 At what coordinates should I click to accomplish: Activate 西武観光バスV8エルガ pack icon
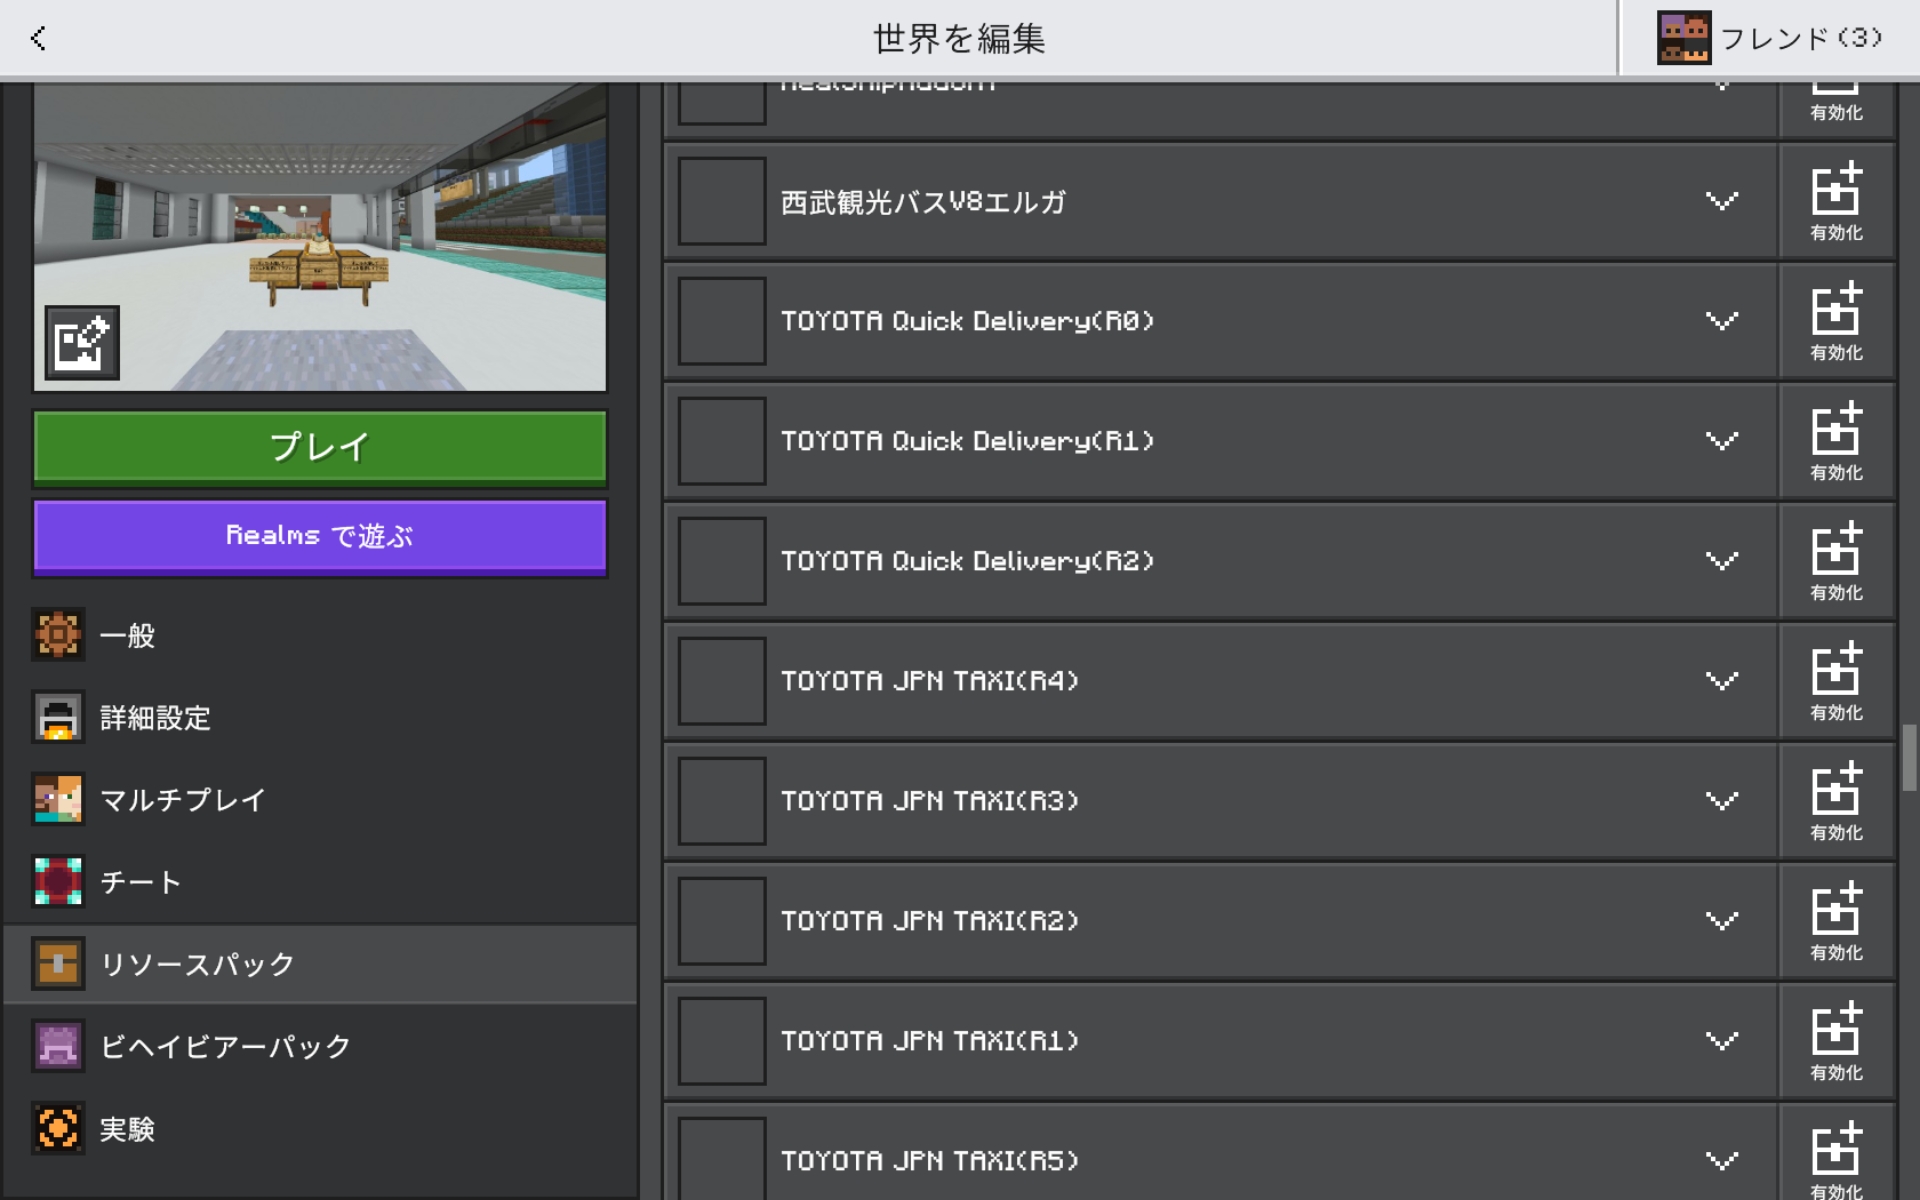point(1836,201)
